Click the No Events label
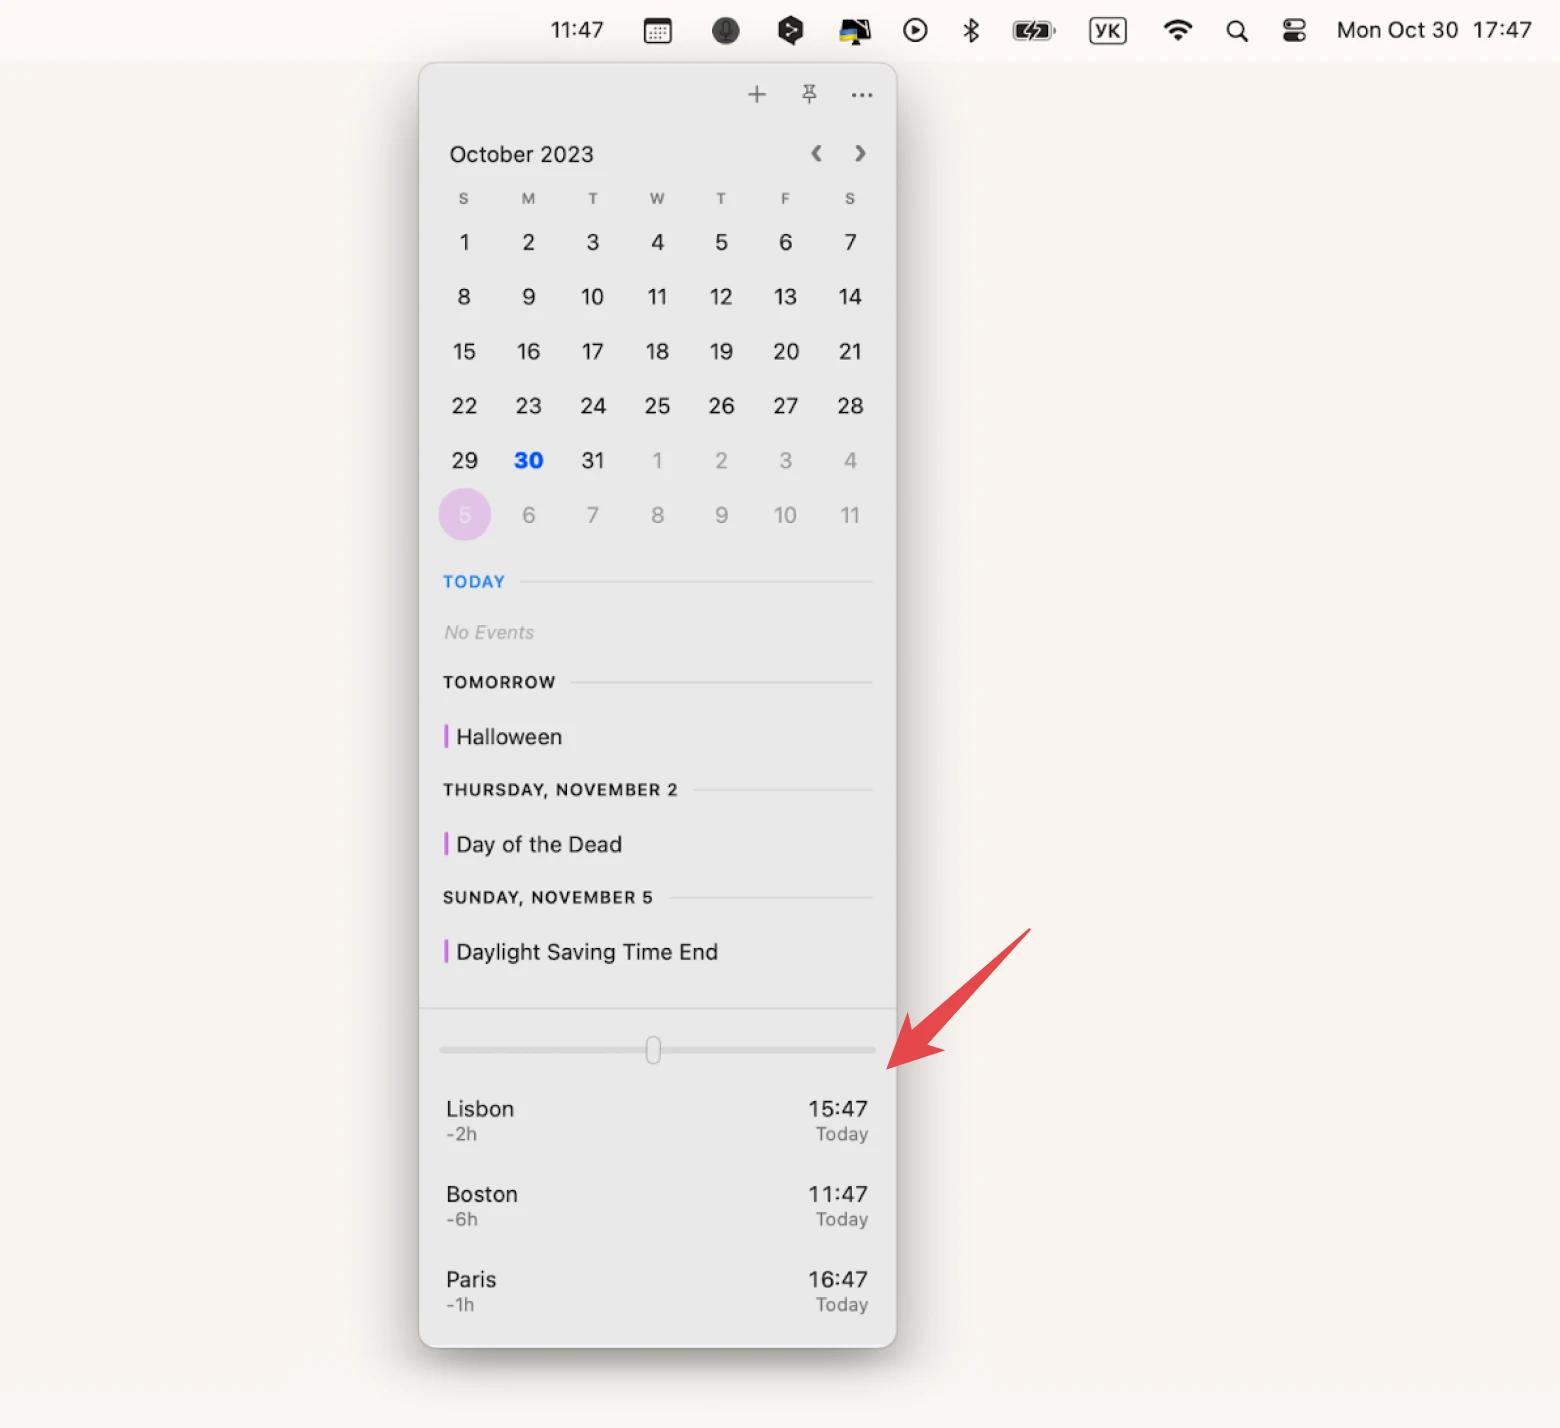Viewport: 1560px width, 1428px height. (489, 632)
